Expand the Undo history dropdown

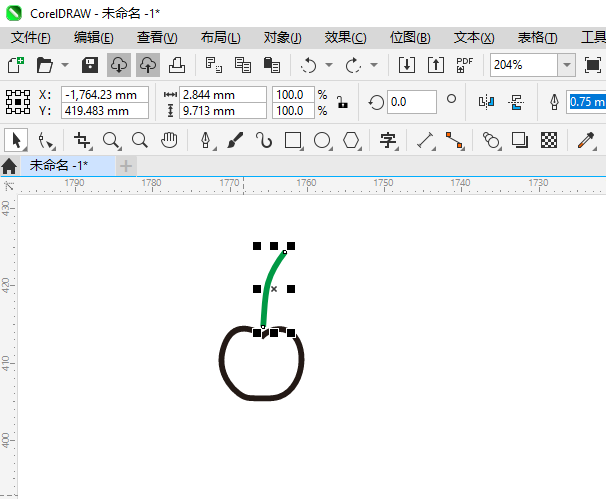(329, 65)
